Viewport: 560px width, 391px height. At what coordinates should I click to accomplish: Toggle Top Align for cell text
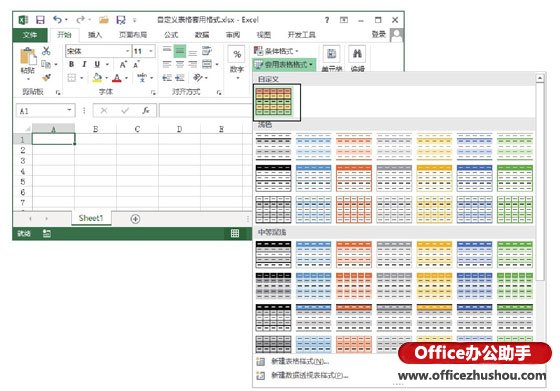[x=167, y=51]
